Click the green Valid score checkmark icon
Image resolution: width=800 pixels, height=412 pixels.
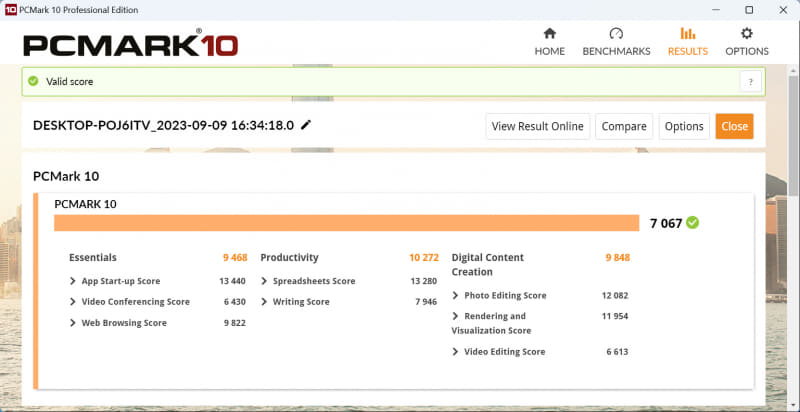click(33, 81)
